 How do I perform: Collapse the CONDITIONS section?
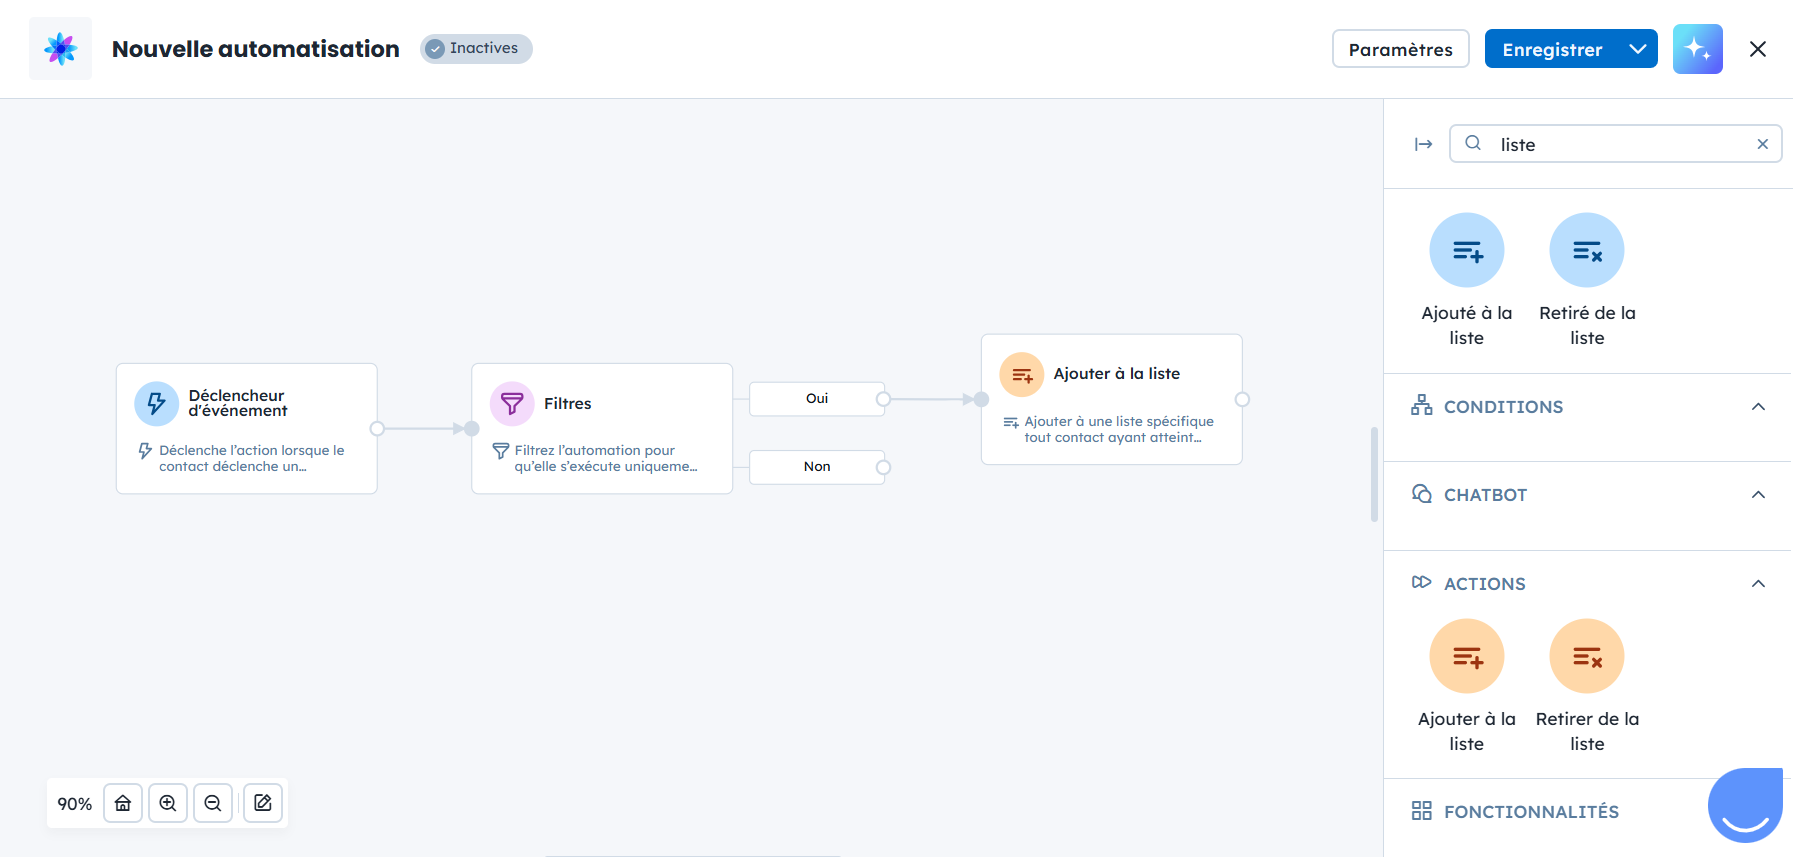(x=1758, y=407)
